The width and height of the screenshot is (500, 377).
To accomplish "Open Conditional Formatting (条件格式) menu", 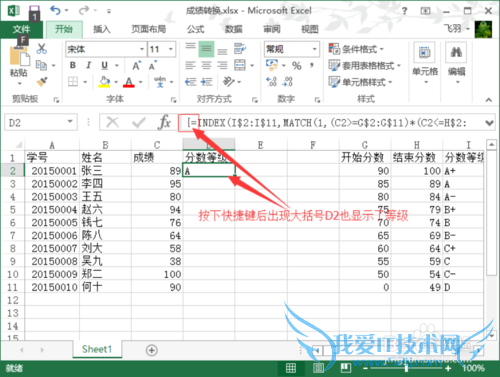I will click(x=356, y=49).
